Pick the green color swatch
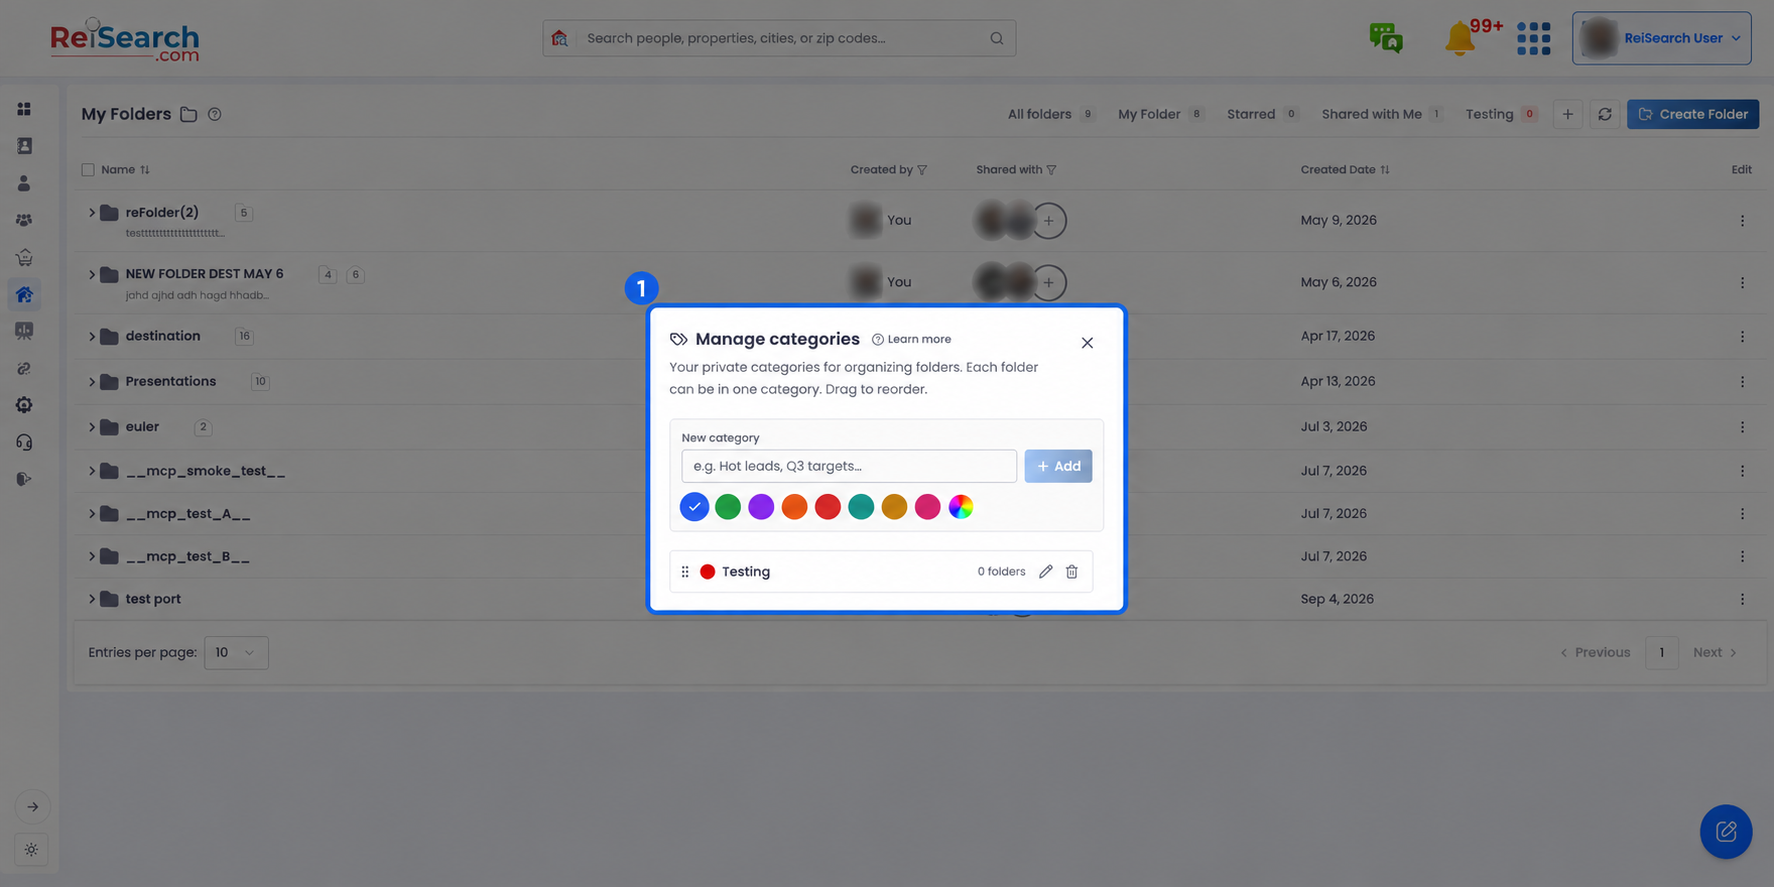 [x=728, y=507]
